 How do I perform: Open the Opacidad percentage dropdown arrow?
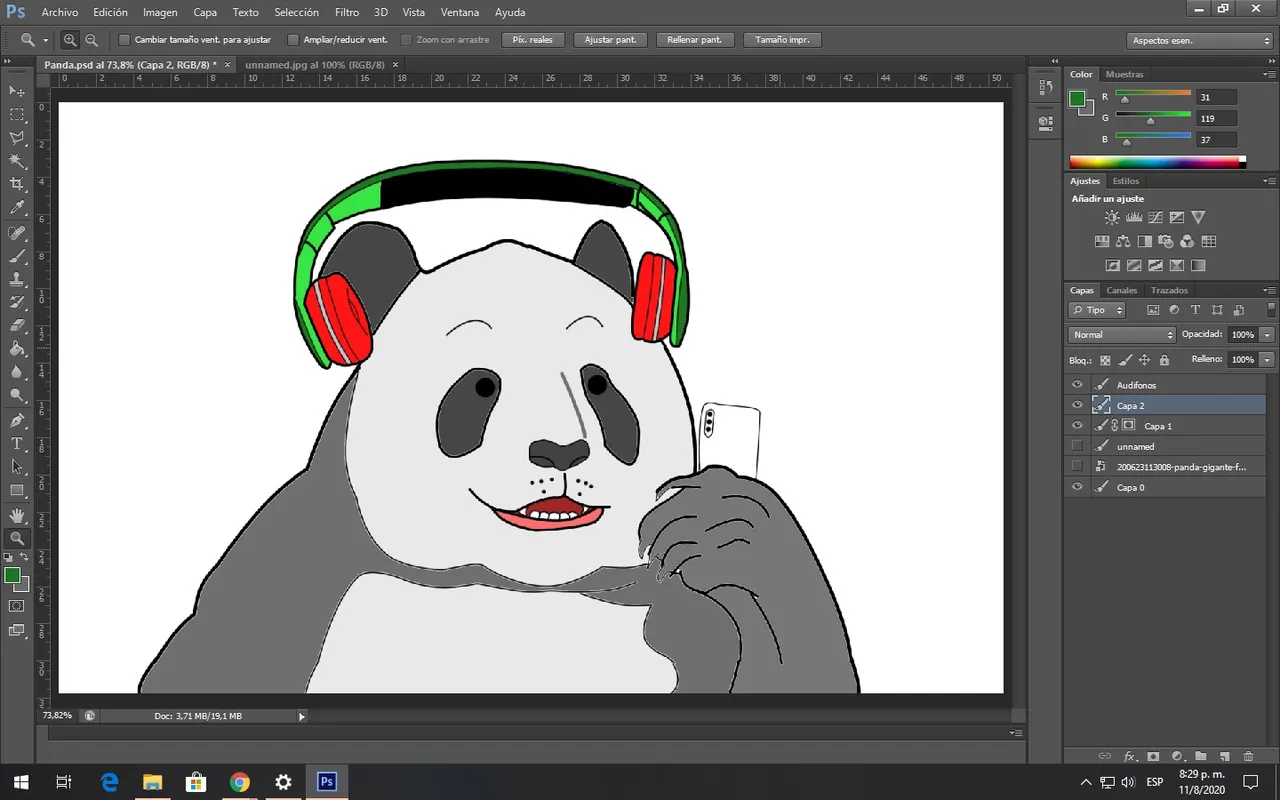click(1268, 335)
